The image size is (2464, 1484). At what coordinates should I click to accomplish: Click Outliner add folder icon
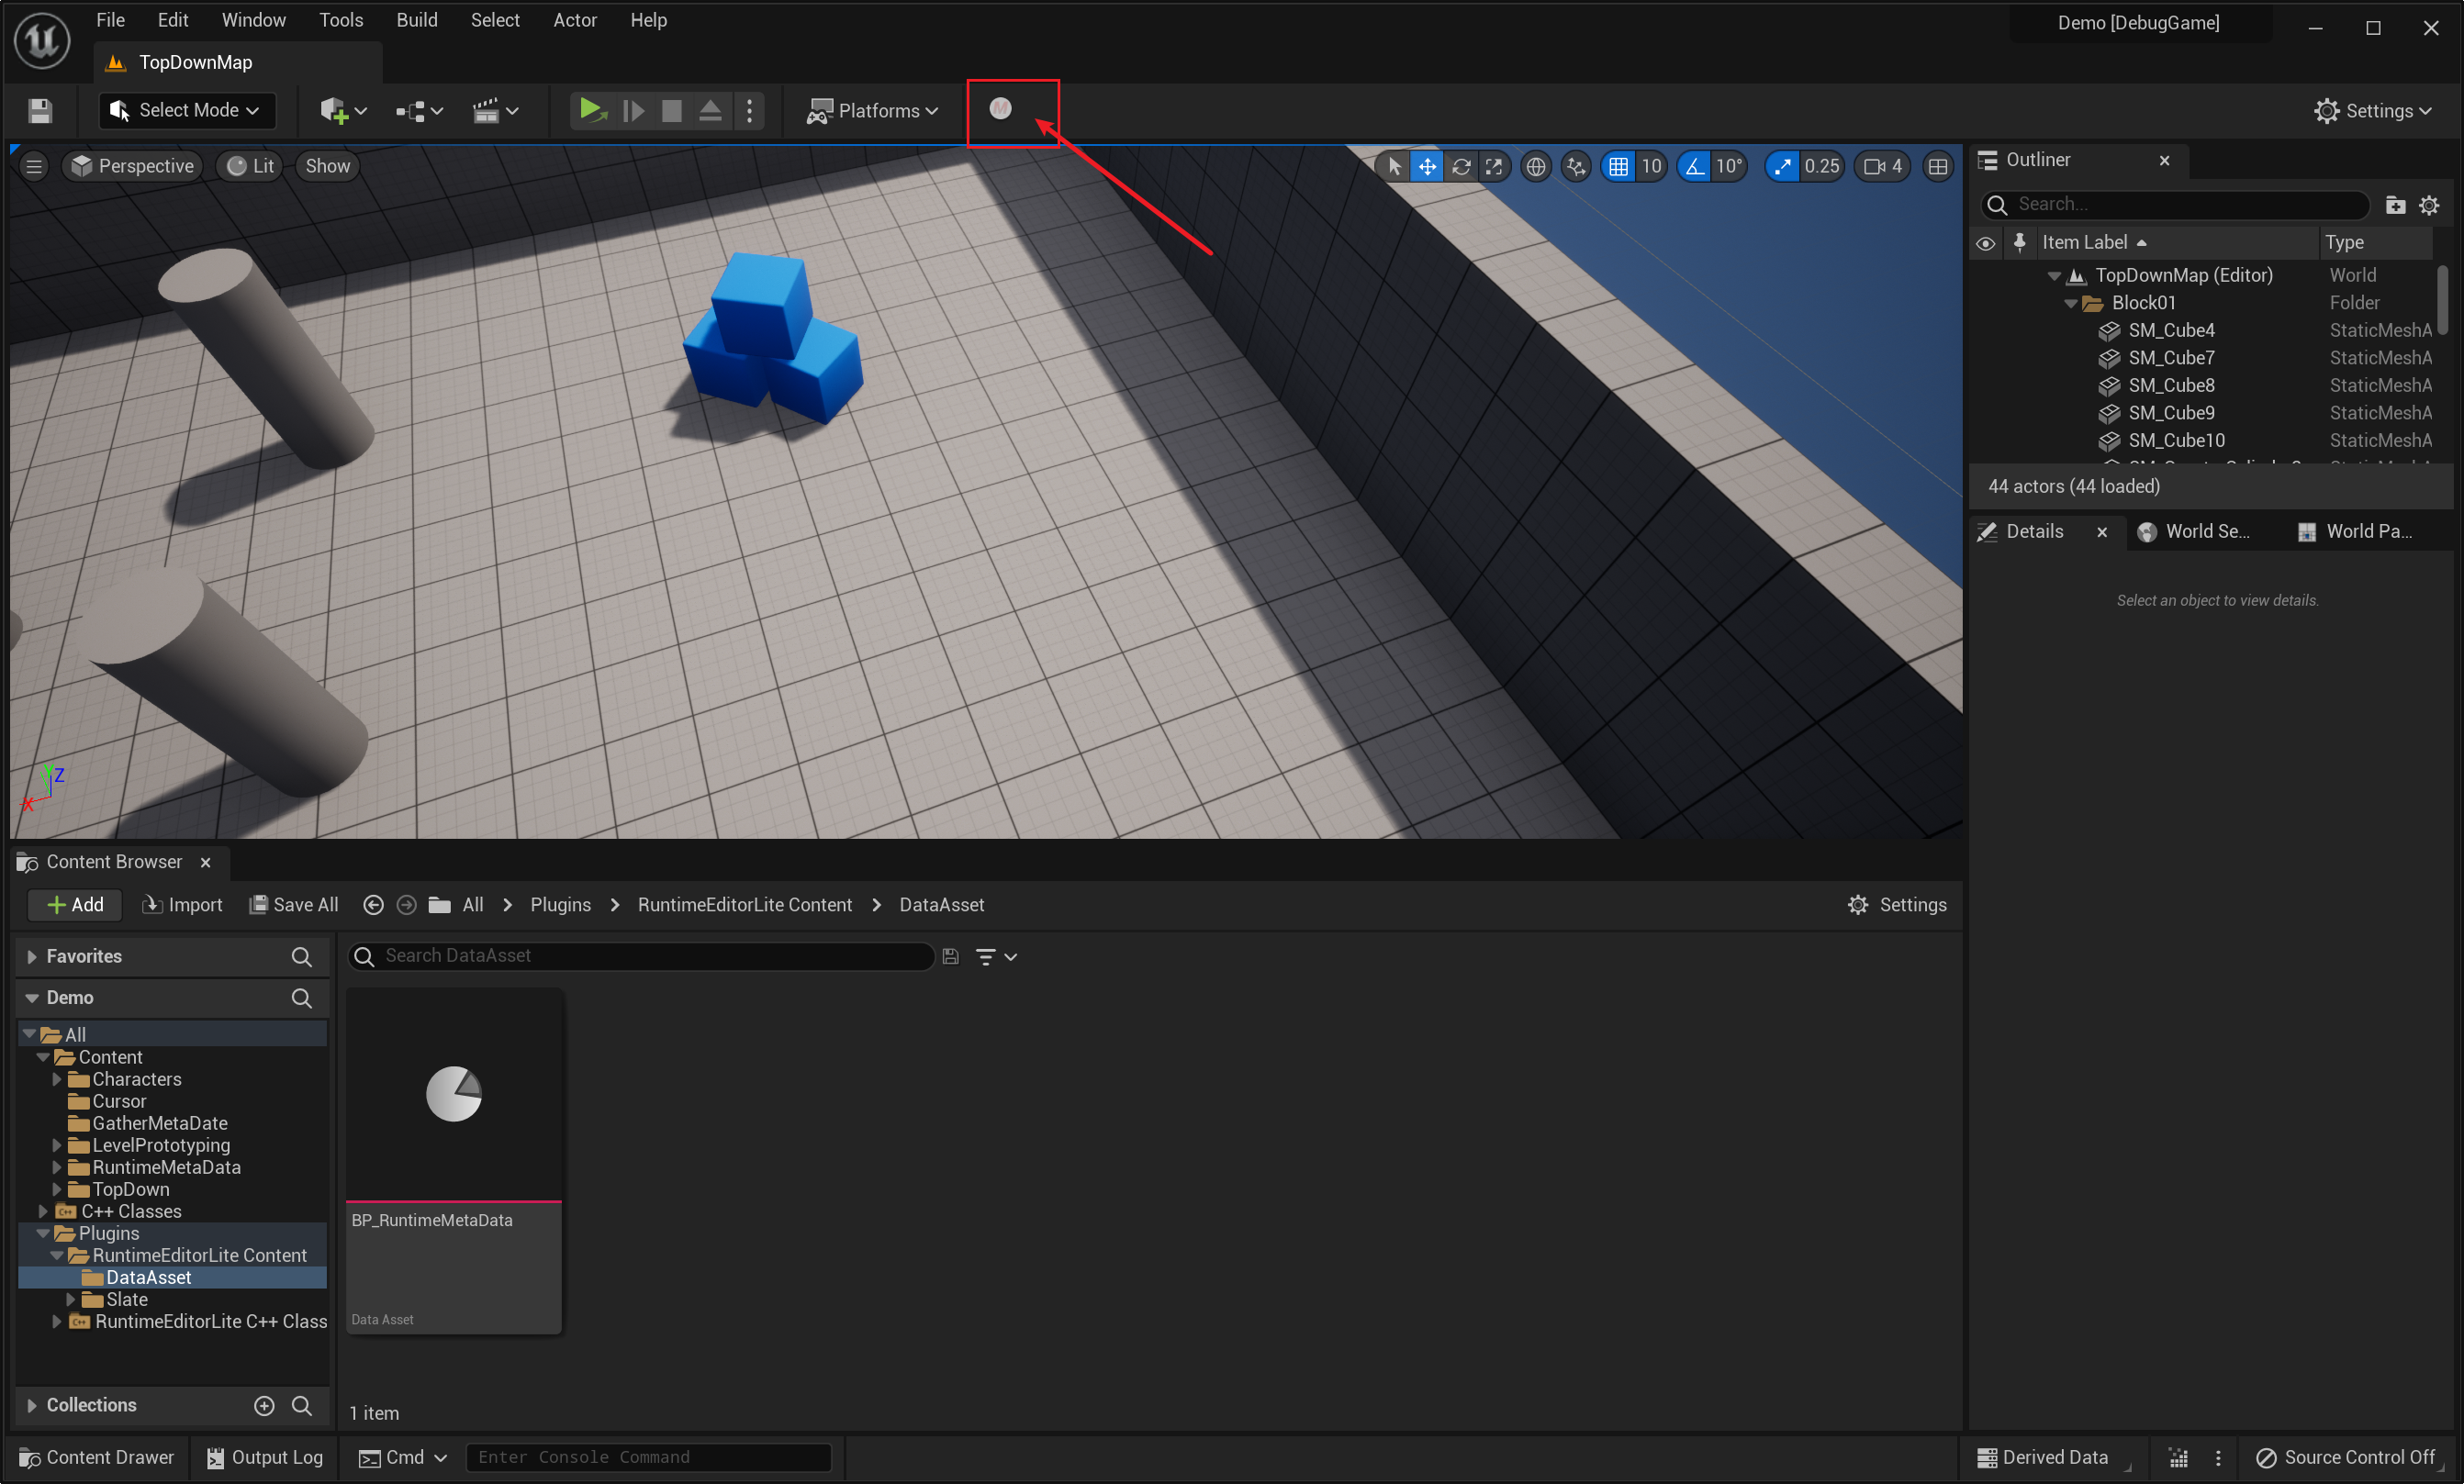[2395, 205]
